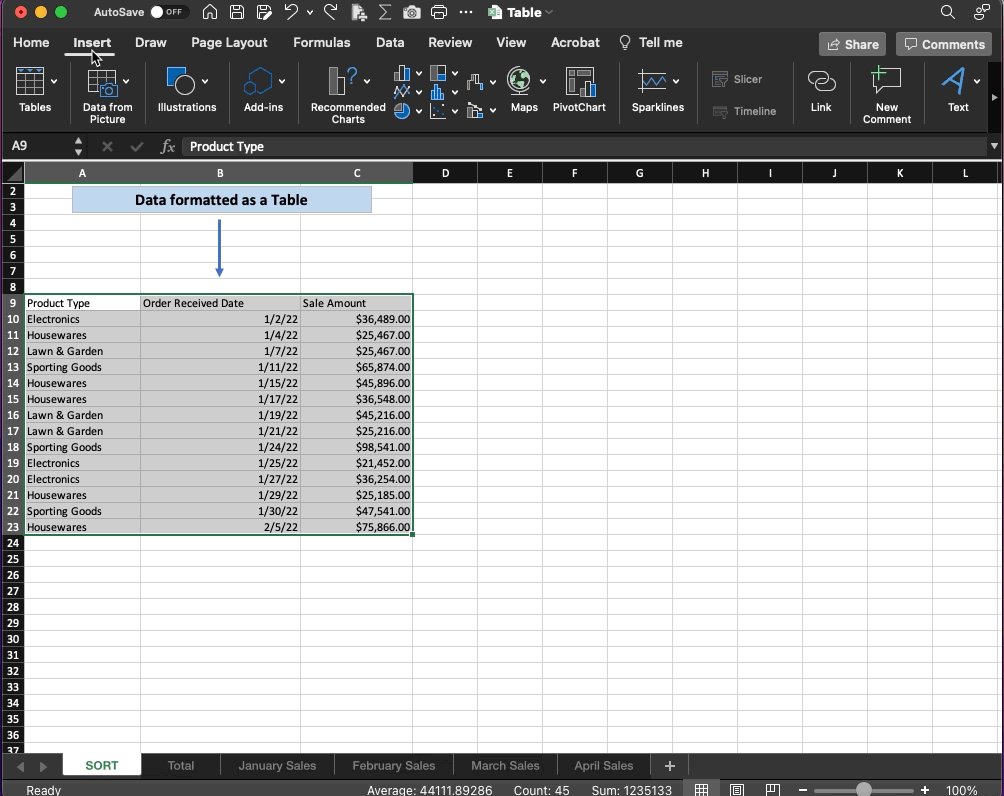Open Recommended Charts

[348, 95]
